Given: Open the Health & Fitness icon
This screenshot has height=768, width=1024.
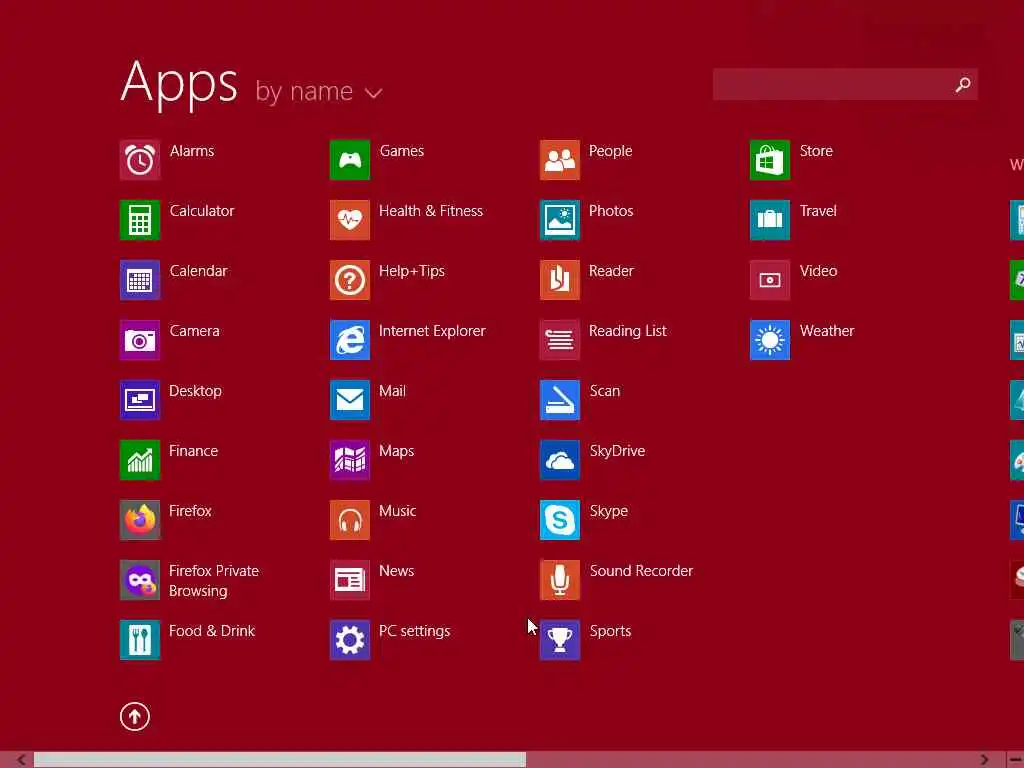Looking at the screenshot, I should 350,220.
